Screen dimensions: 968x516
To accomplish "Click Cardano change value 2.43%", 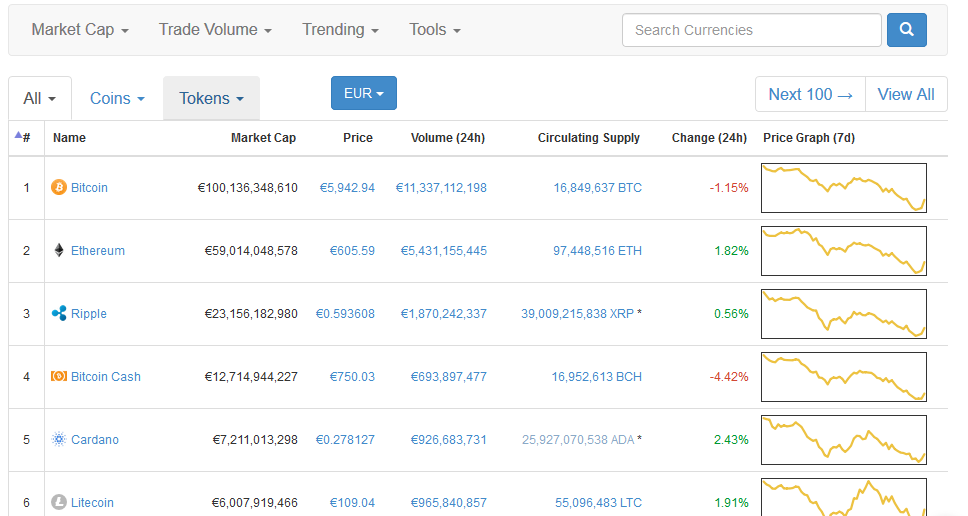I will point(732,439).
